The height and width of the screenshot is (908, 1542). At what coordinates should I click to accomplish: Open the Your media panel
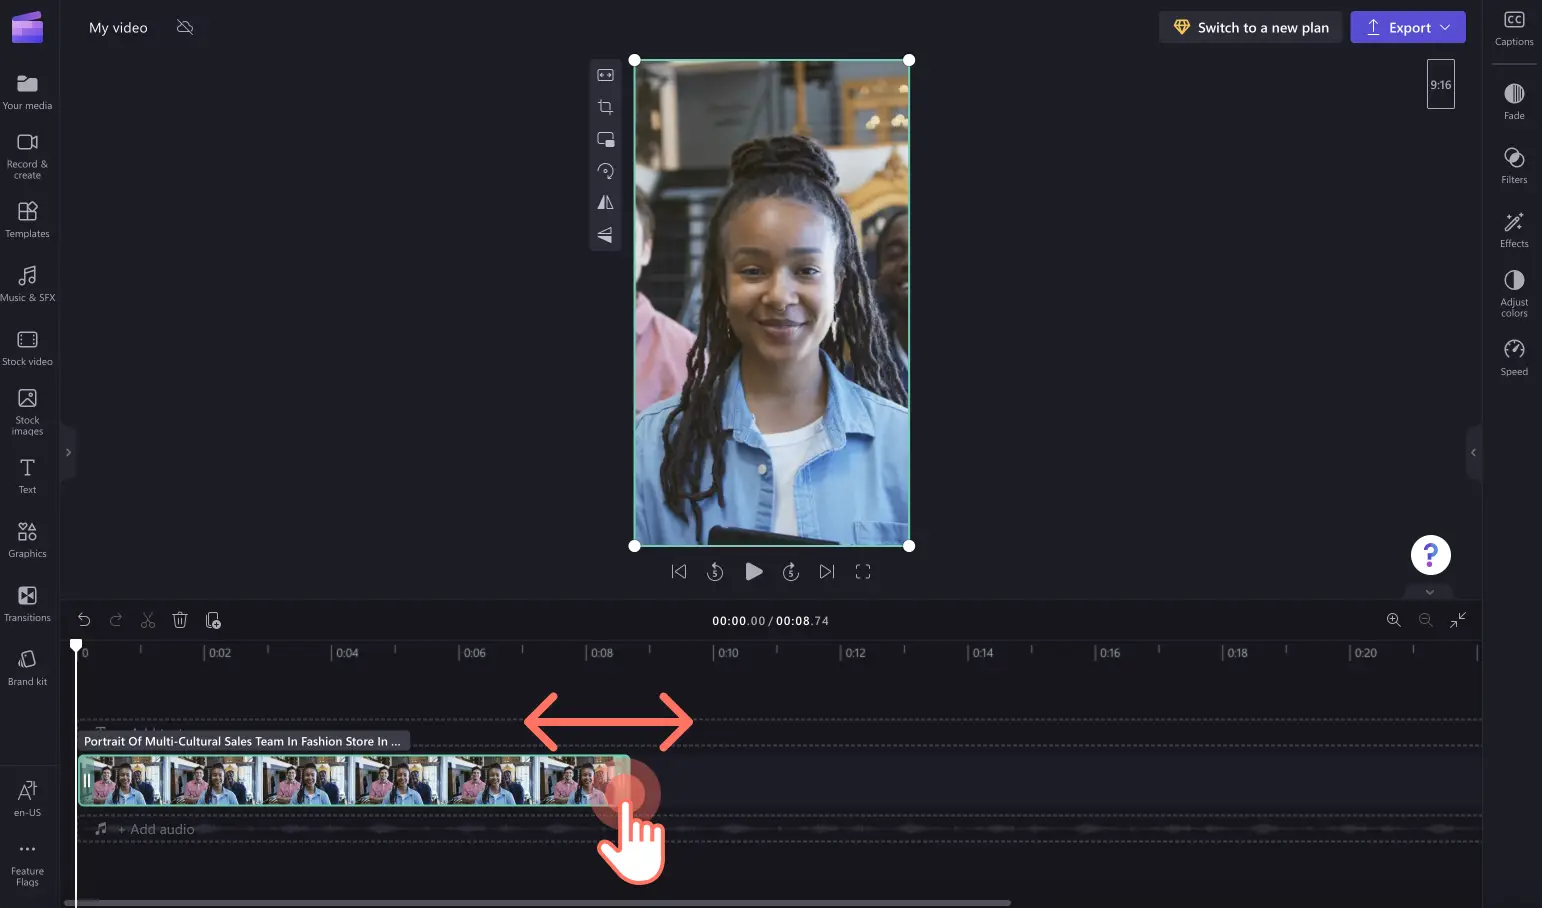coord(27,92)
